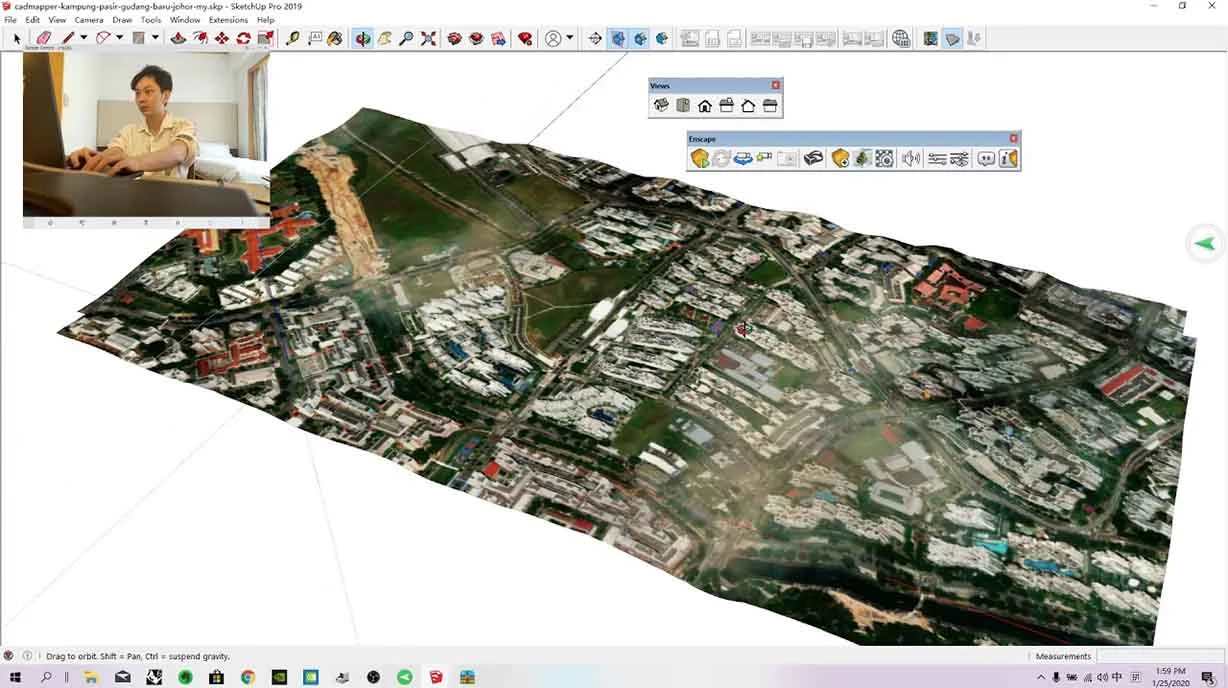Viewport: 1228px width, 688px height.
Task: Open the Extensions menu
Action: tap(228, 20)
